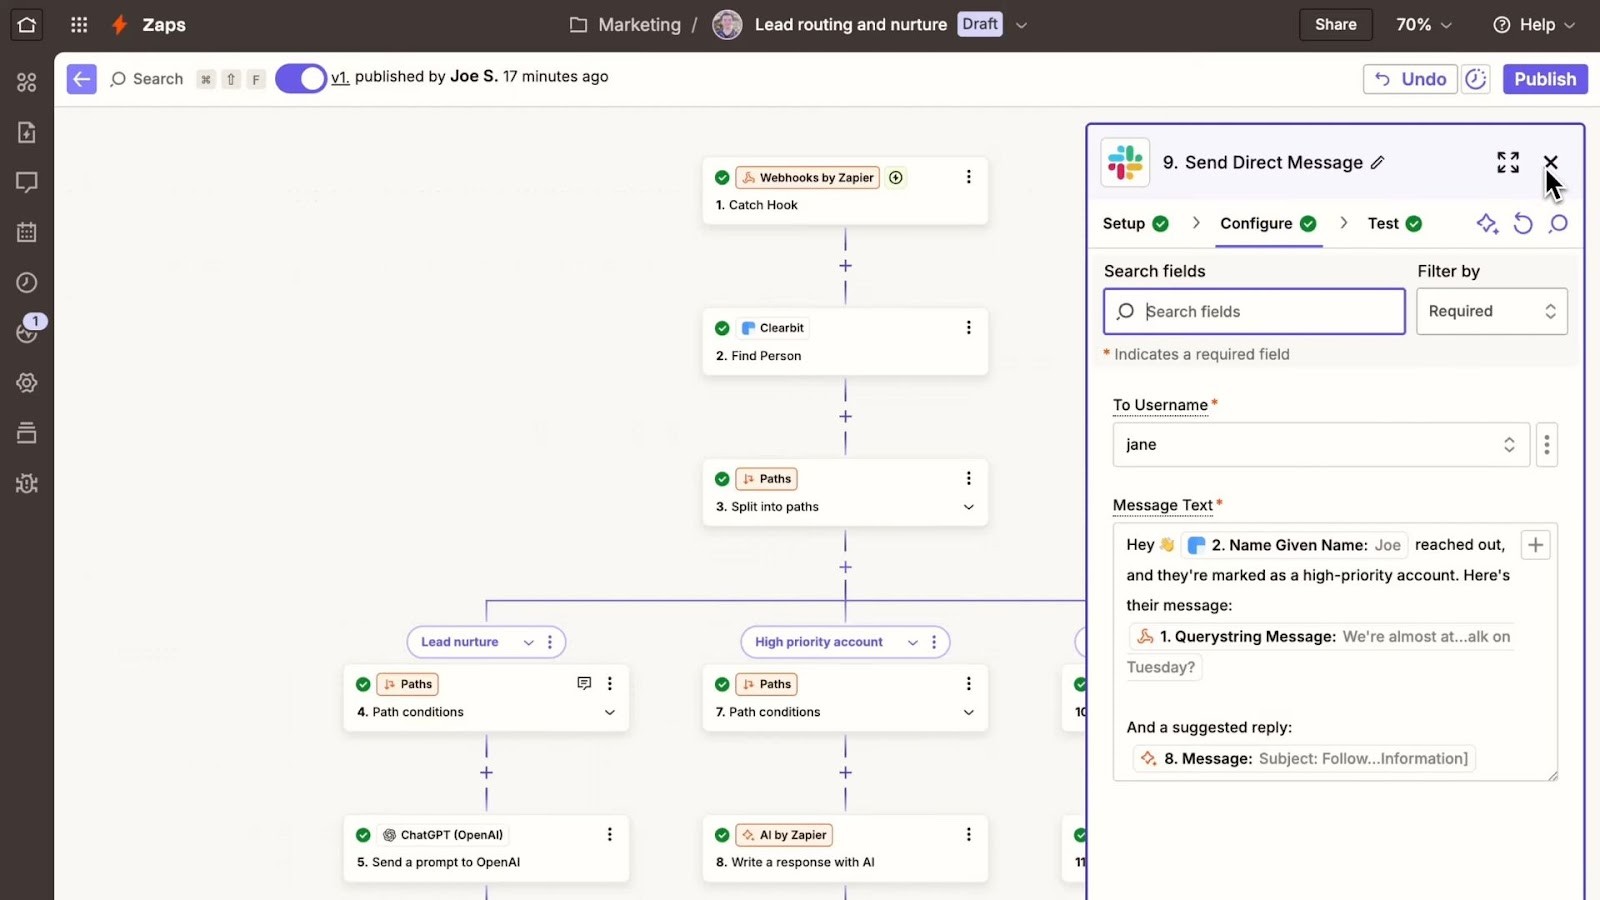The image size is (1600, 900).
Task: Select the History (clock) icon in sidebar
Action: (x=27, y=282)
